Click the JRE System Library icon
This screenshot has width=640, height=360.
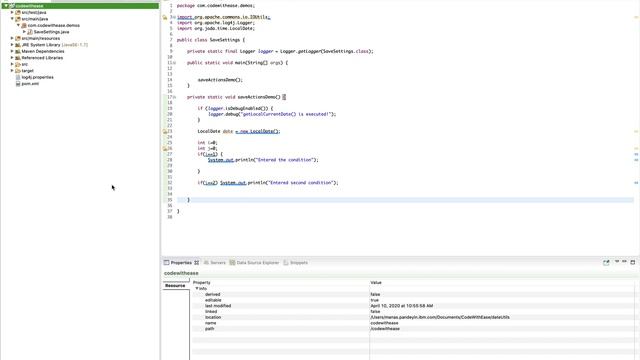[x=18, y=45]
